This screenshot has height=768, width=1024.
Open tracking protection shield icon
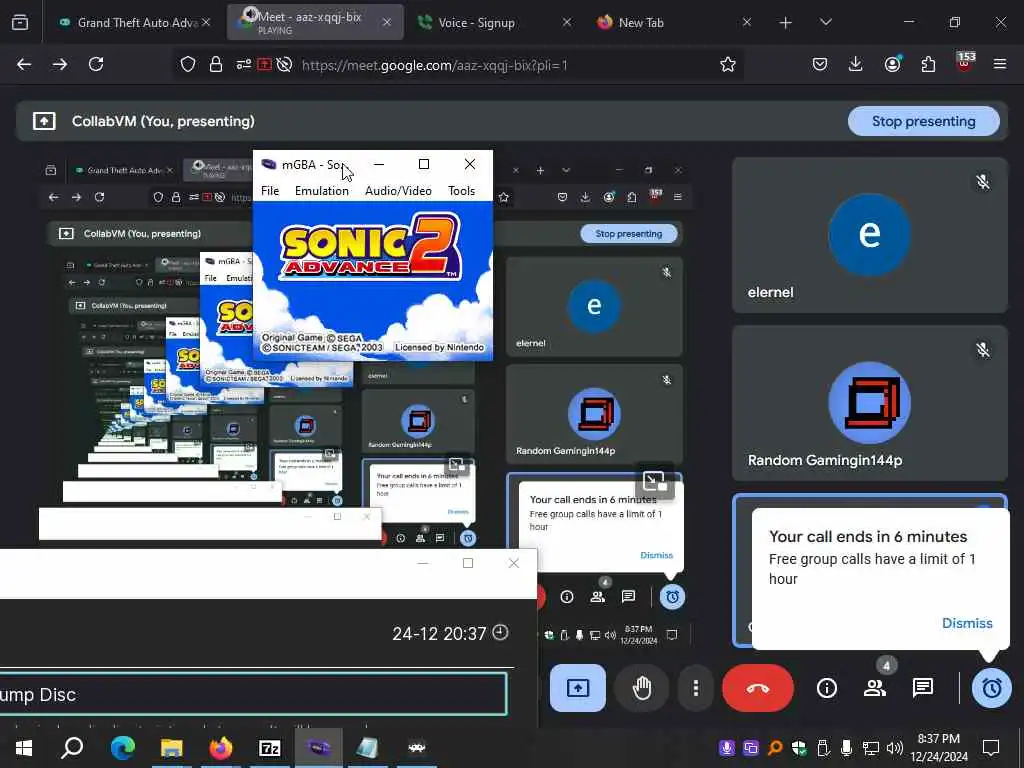tap(188, 65)
